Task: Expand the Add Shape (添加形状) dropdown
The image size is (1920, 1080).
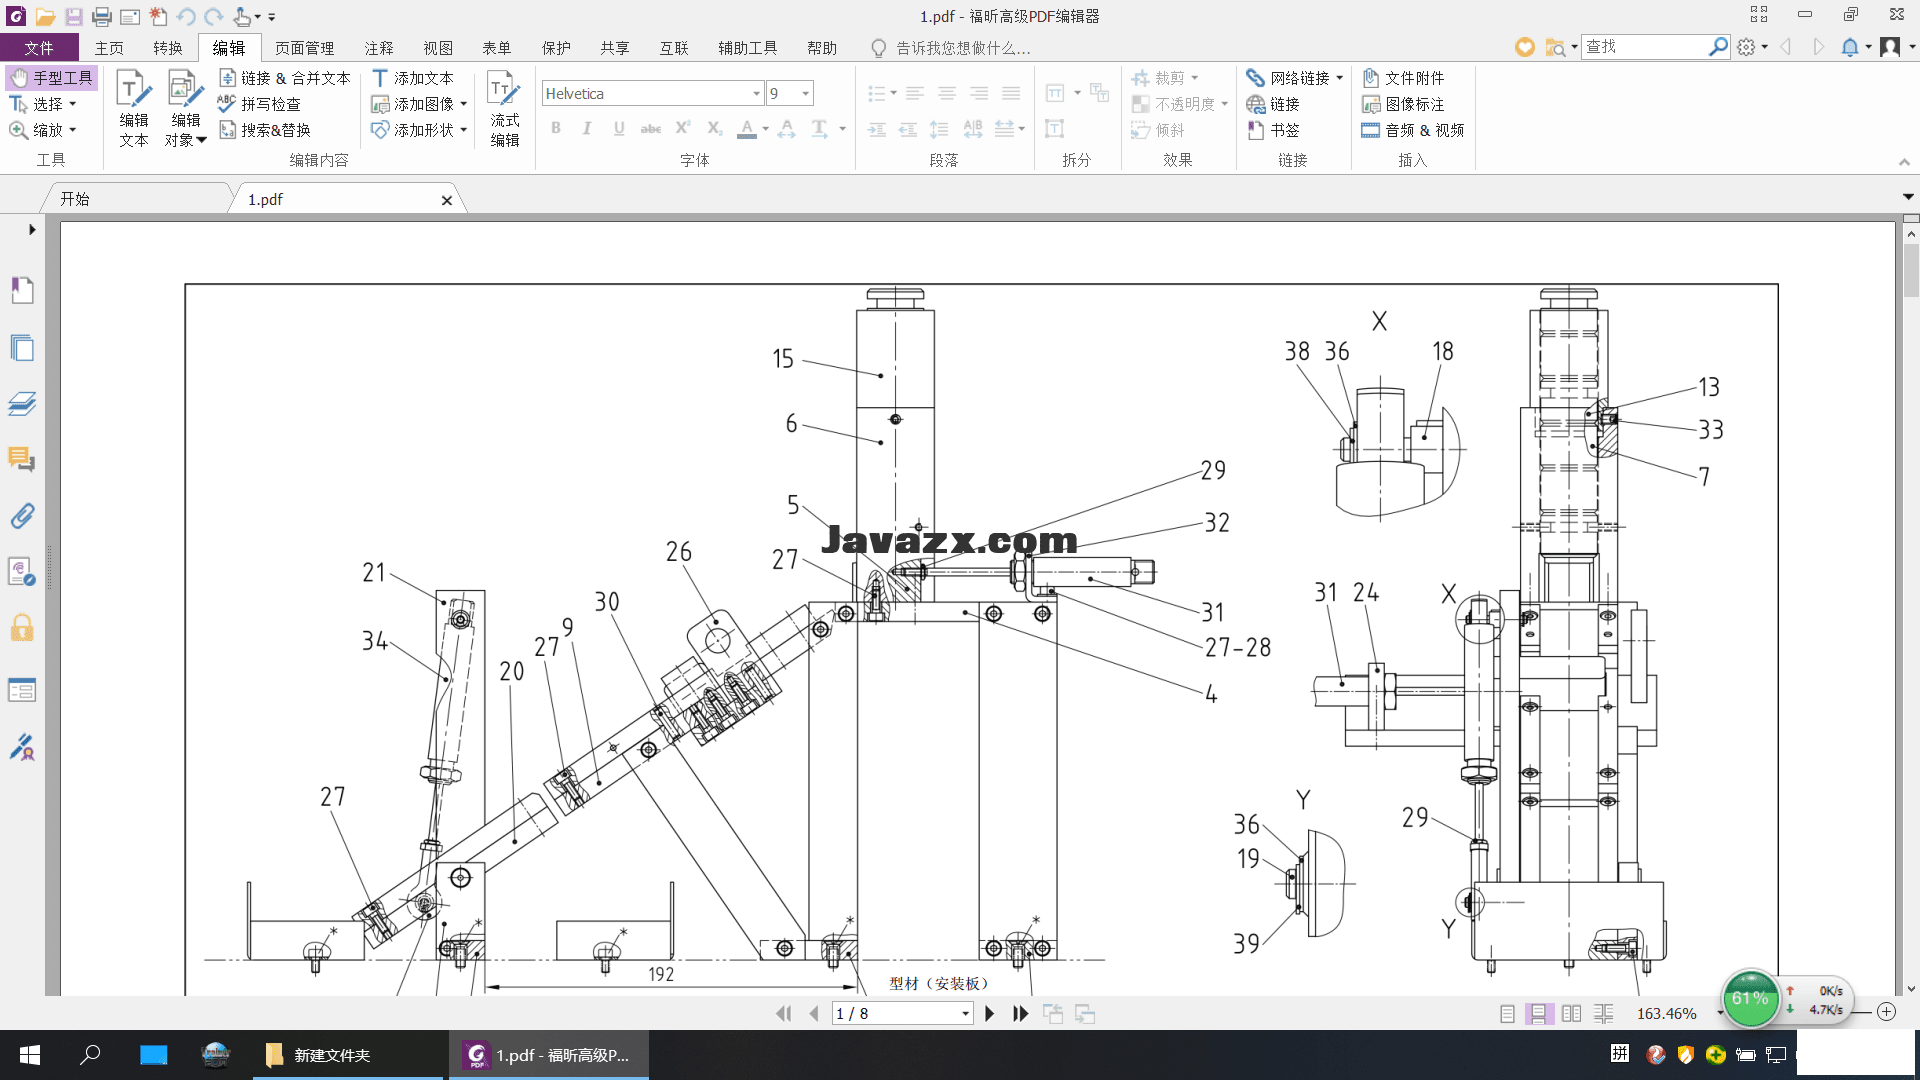Action: coord(464,130)
